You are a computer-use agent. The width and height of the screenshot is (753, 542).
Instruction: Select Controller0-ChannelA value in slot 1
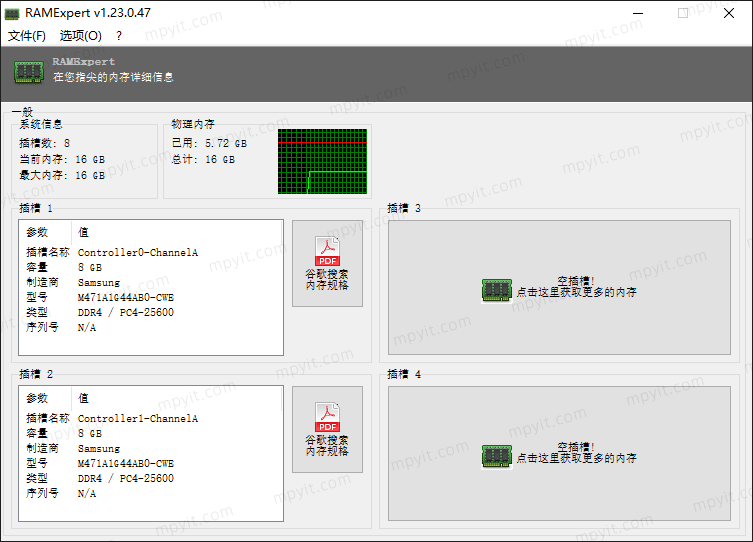[138, 252]
